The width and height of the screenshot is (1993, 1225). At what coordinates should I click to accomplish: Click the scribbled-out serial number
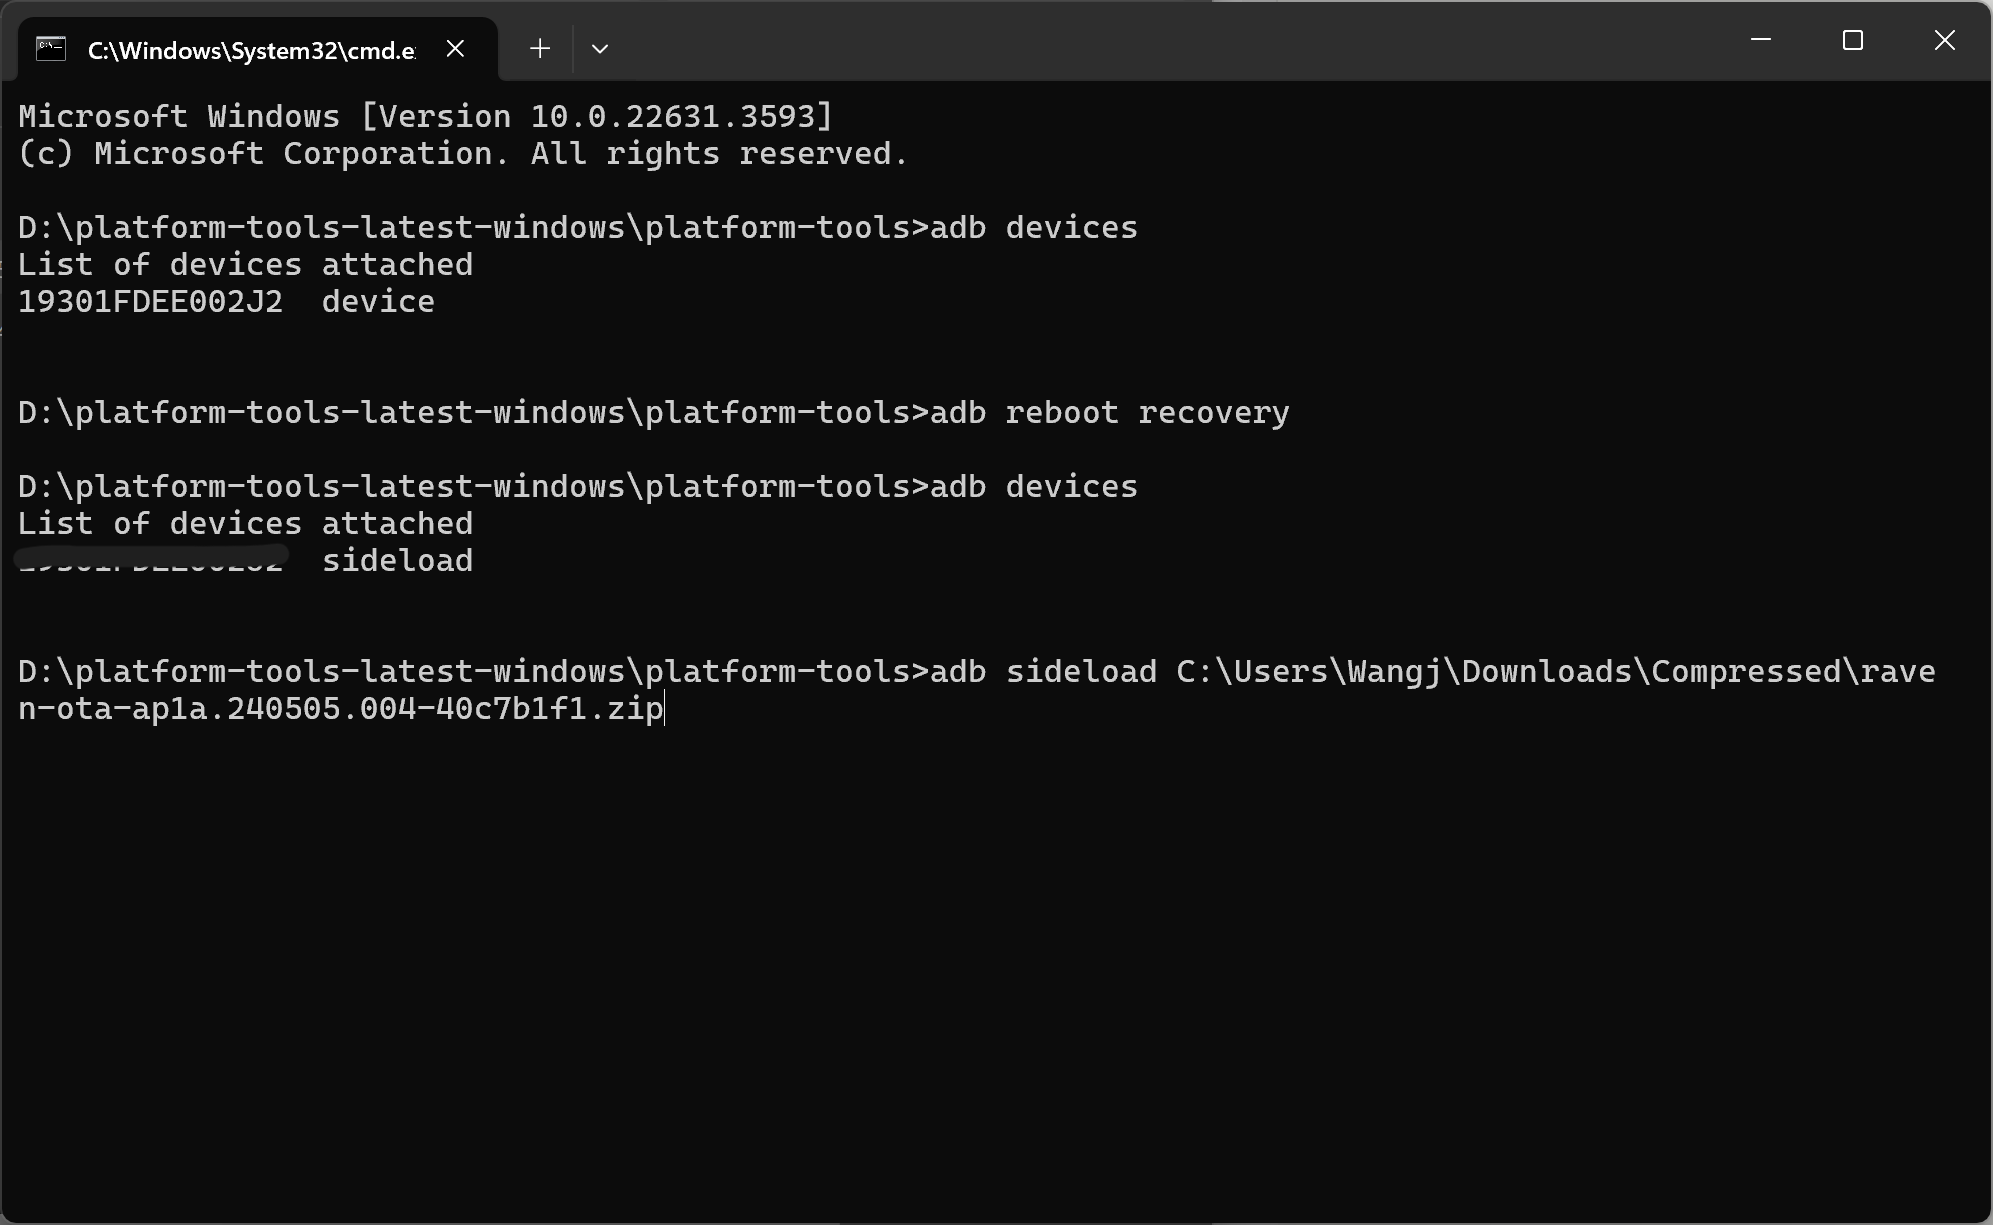(x=152, y=560)
